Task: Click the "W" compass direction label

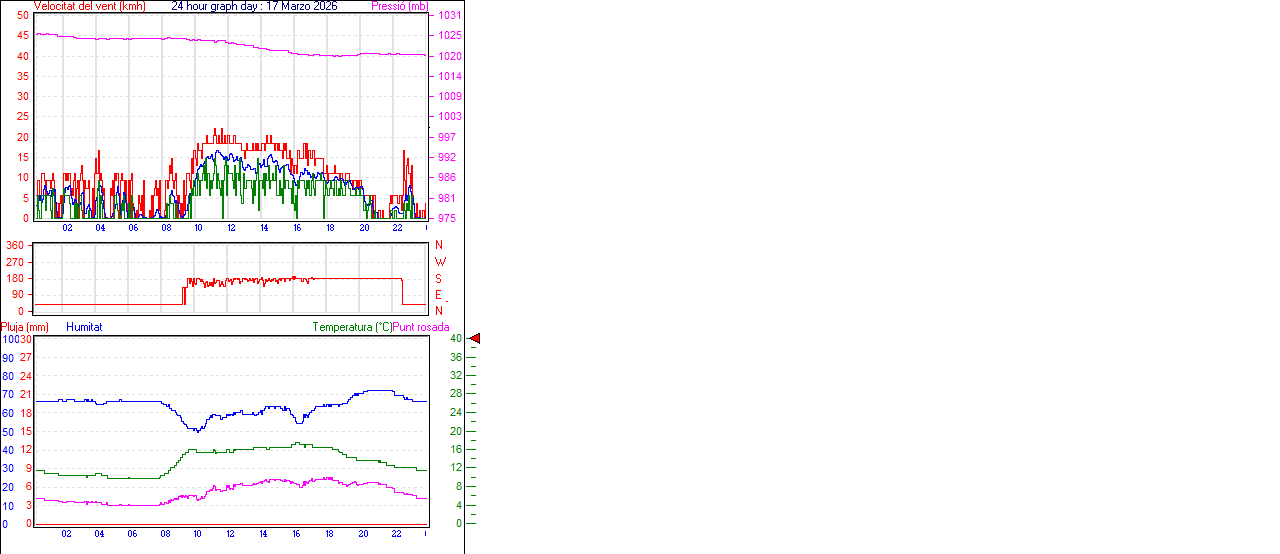Action: 440,262
